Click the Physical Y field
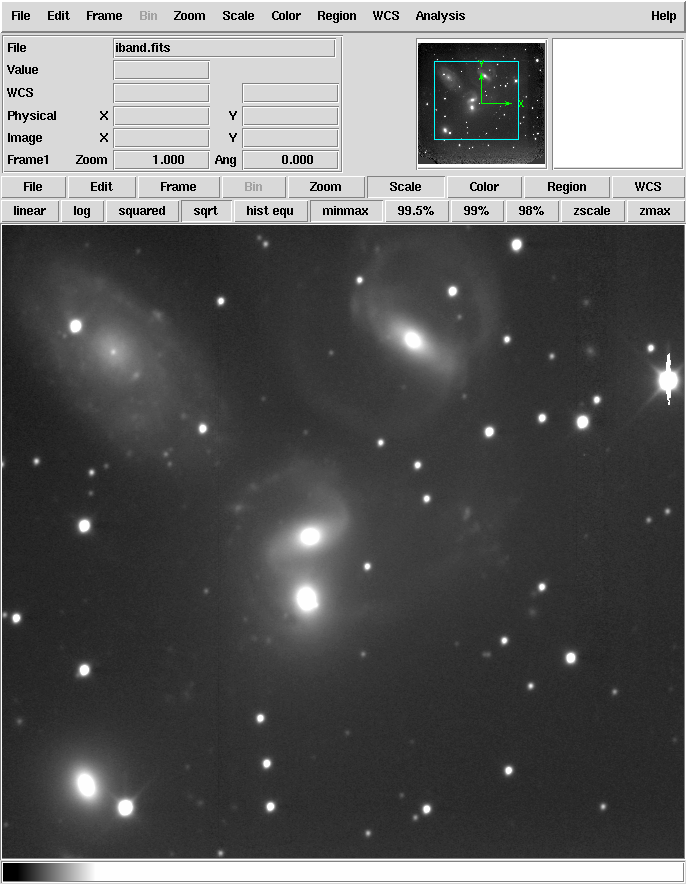This screenshot has height=884, width=686. [290, 116]
